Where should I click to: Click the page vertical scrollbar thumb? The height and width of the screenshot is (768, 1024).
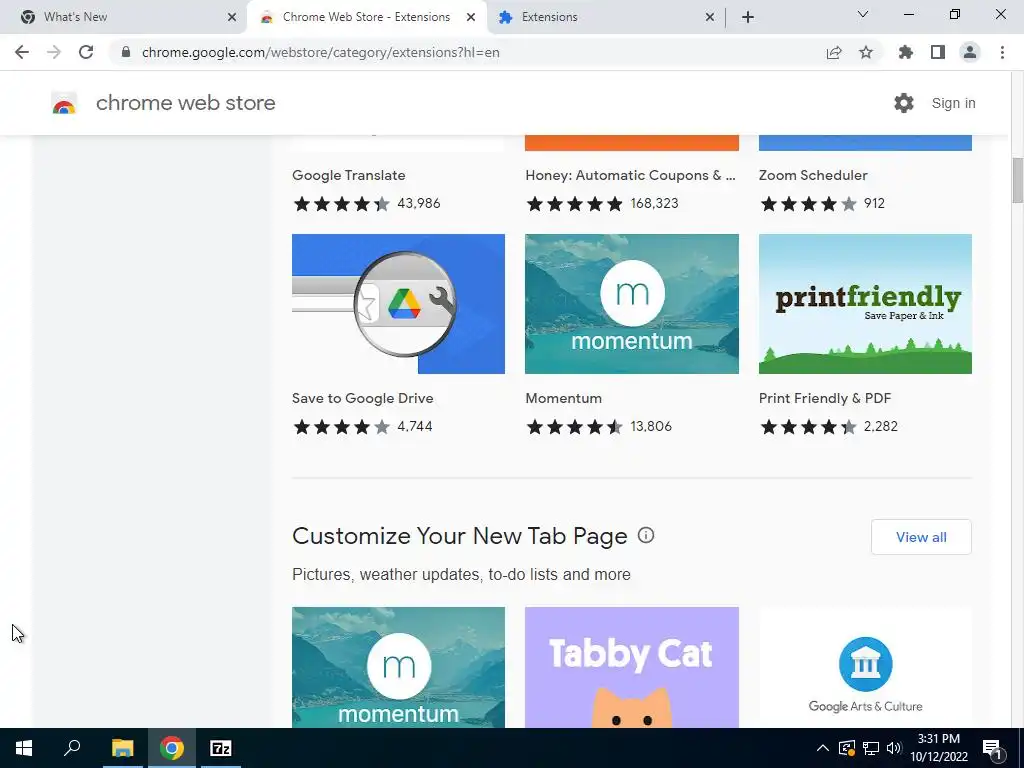tap(1017, 180)
